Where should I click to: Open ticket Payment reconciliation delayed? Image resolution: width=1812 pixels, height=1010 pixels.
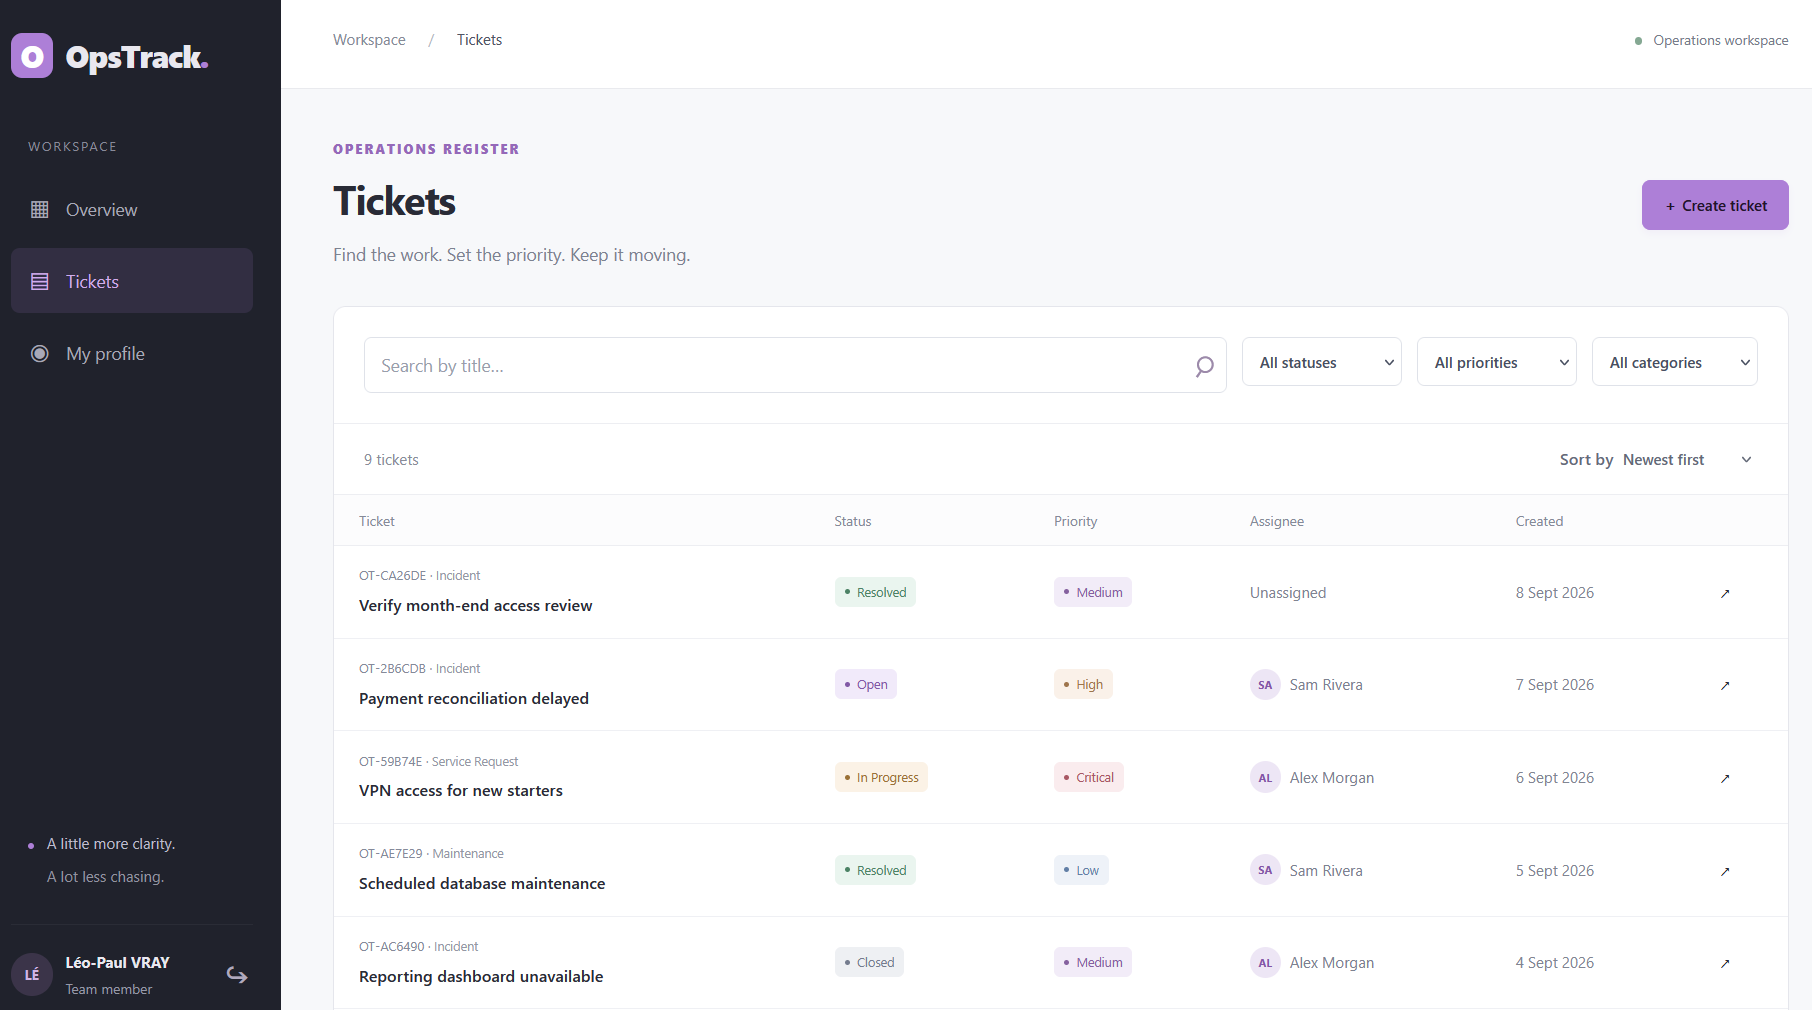point(474,698)
